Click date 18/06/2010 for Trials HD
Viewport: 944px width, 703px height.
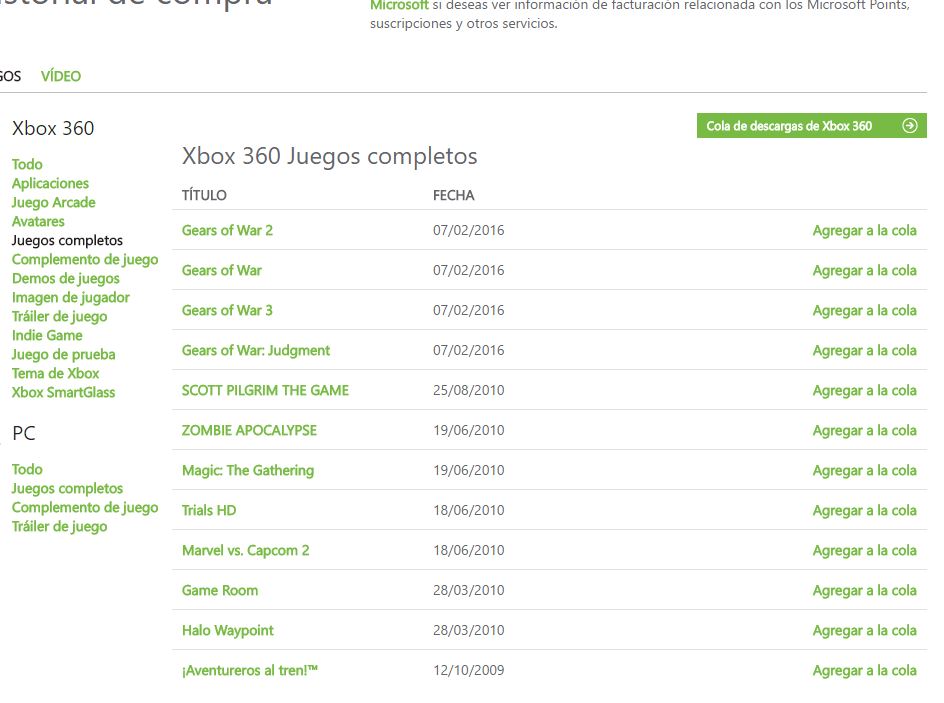(x=468, y=510)
